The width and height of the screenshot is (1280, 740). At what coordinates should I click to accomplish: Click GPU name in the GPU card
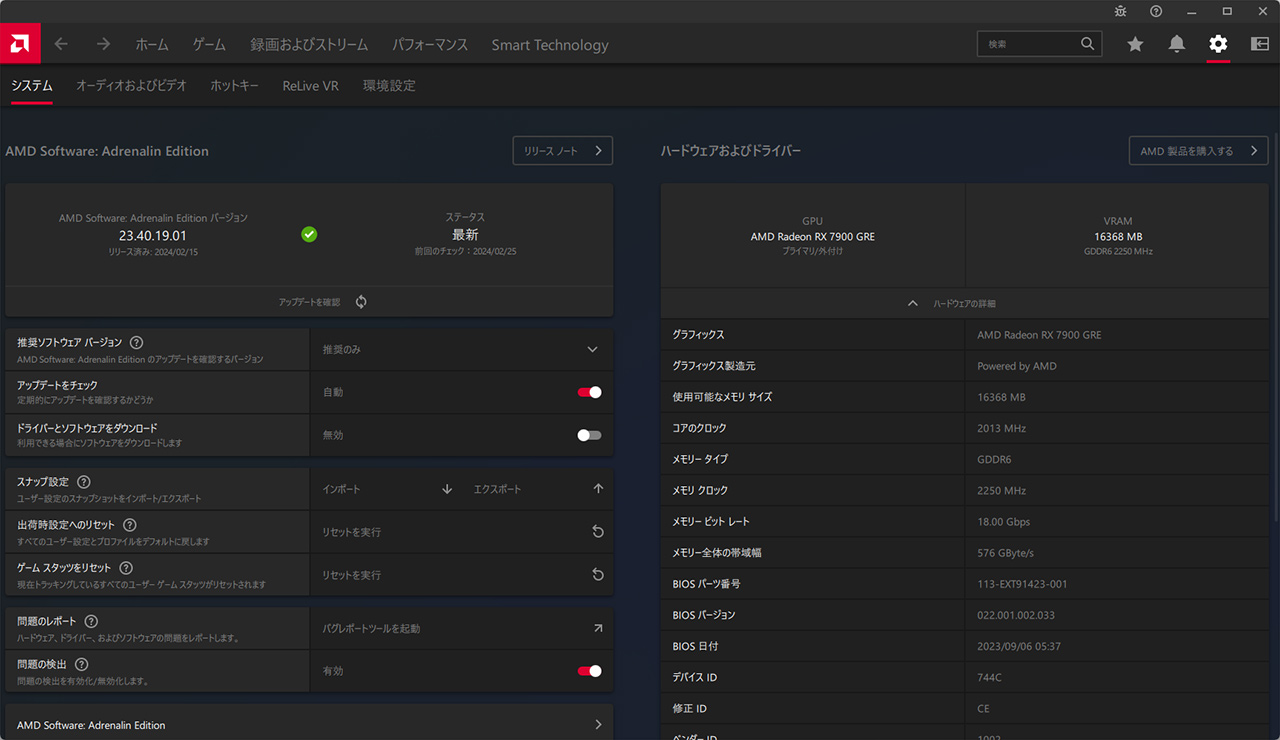pyautogui.click(x=813, y=237)
